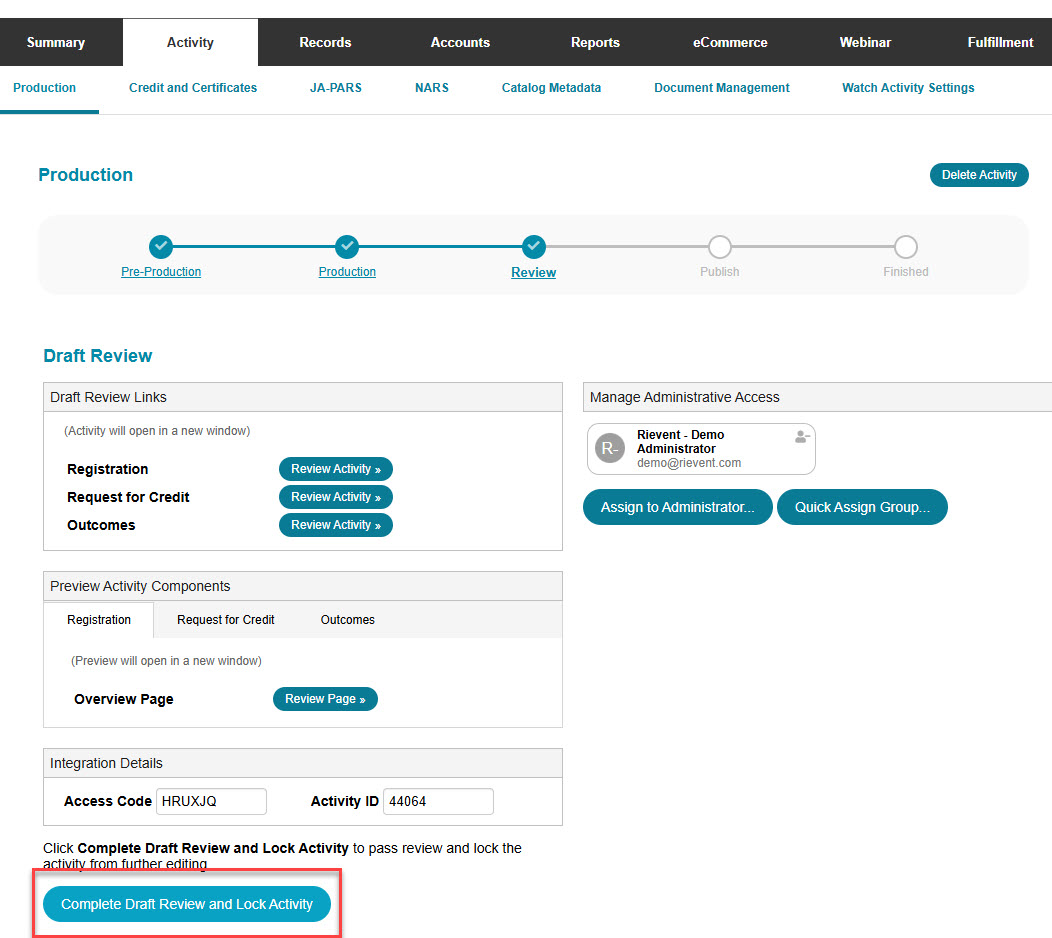Open the Records tab
Viewport: 1052px width, 938px height.
click(x=325, y=42)
